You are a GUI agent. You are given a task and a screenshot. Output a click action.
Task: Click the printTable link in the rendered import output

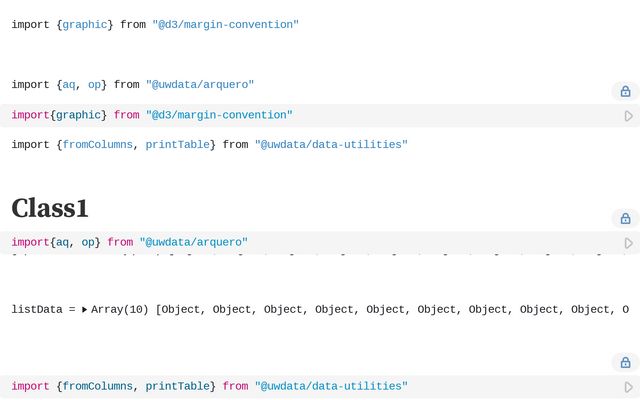178,144
